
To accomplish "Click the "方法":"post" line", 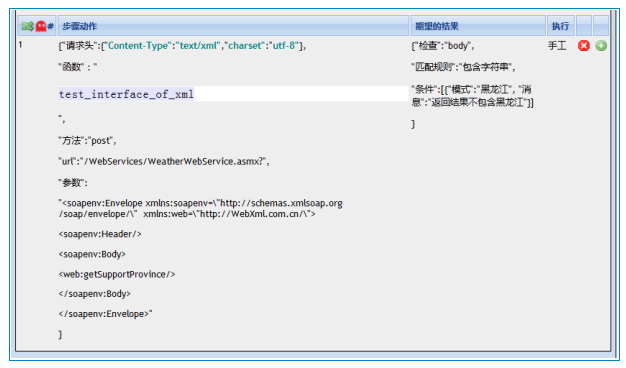I will coord(87,140).
